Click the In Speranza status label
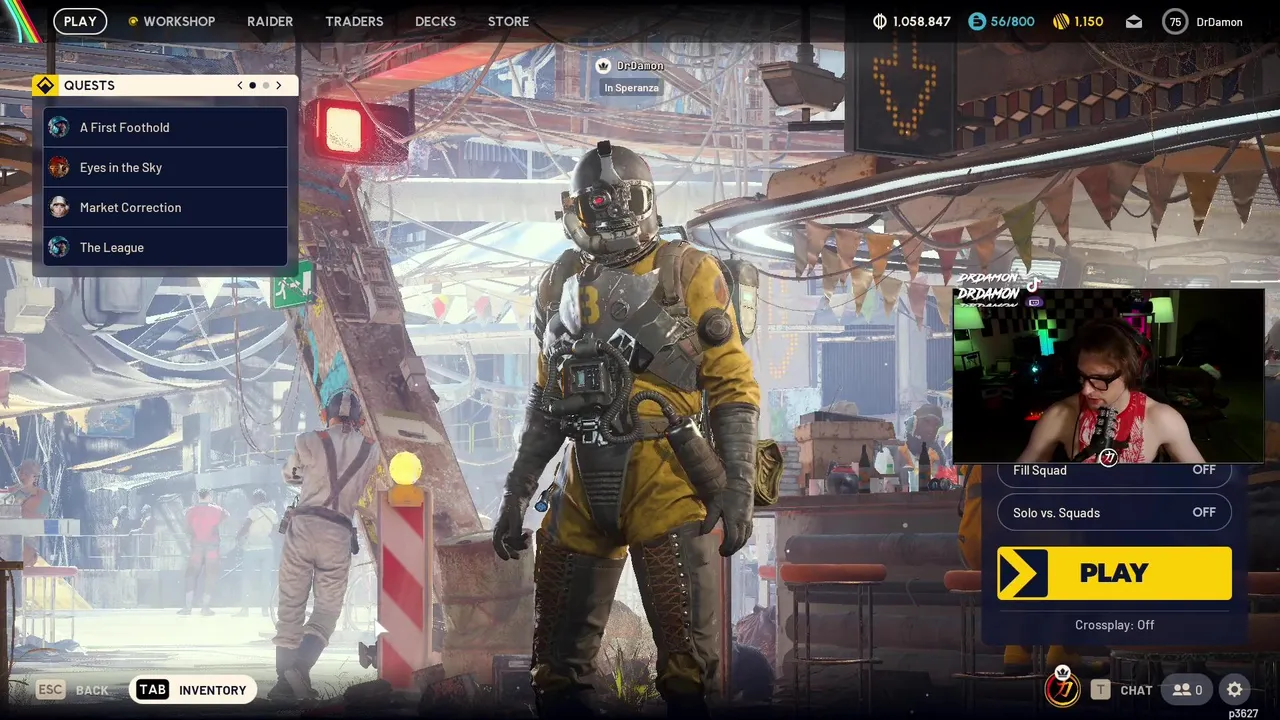This screenshot has width=1280, height=720. tap(631, 88)
